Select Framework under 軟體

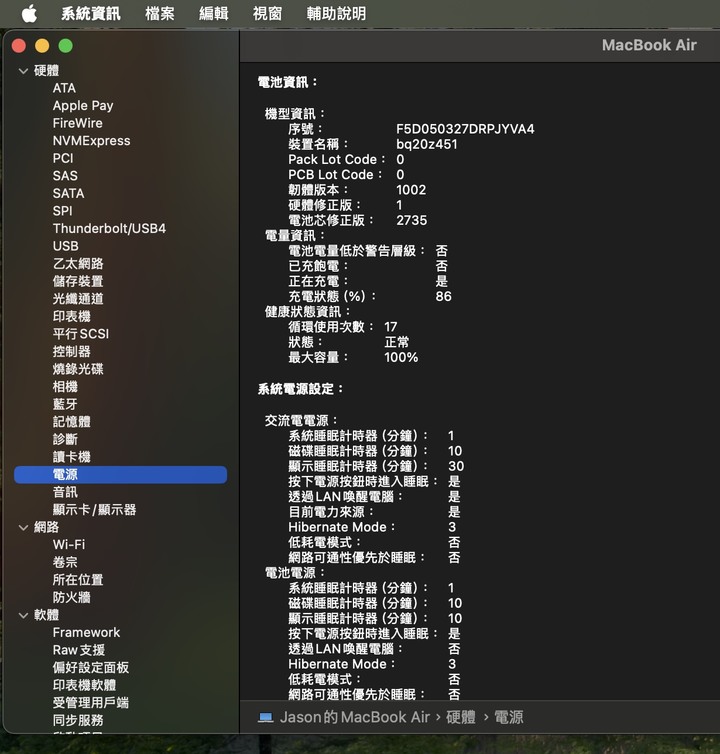point(87,632)
